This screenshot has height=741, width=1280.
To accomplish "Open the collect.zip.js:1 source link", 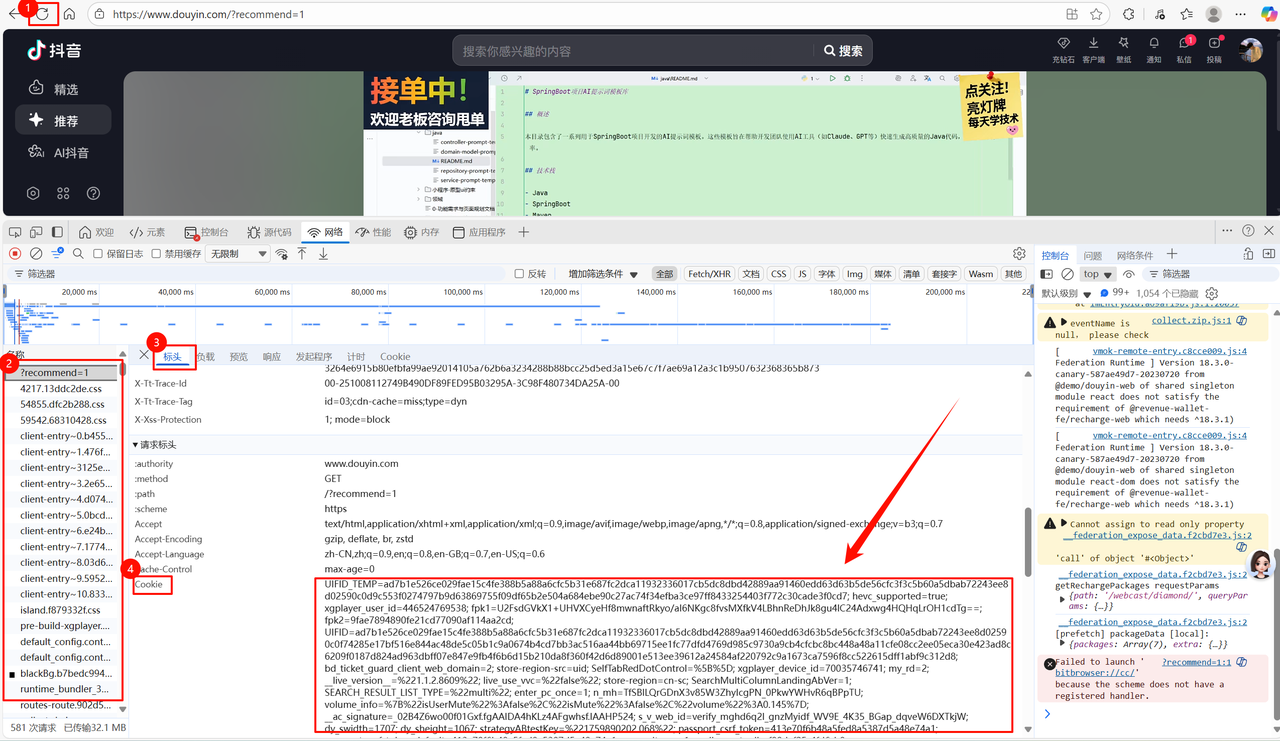I will click(1191, 321).
